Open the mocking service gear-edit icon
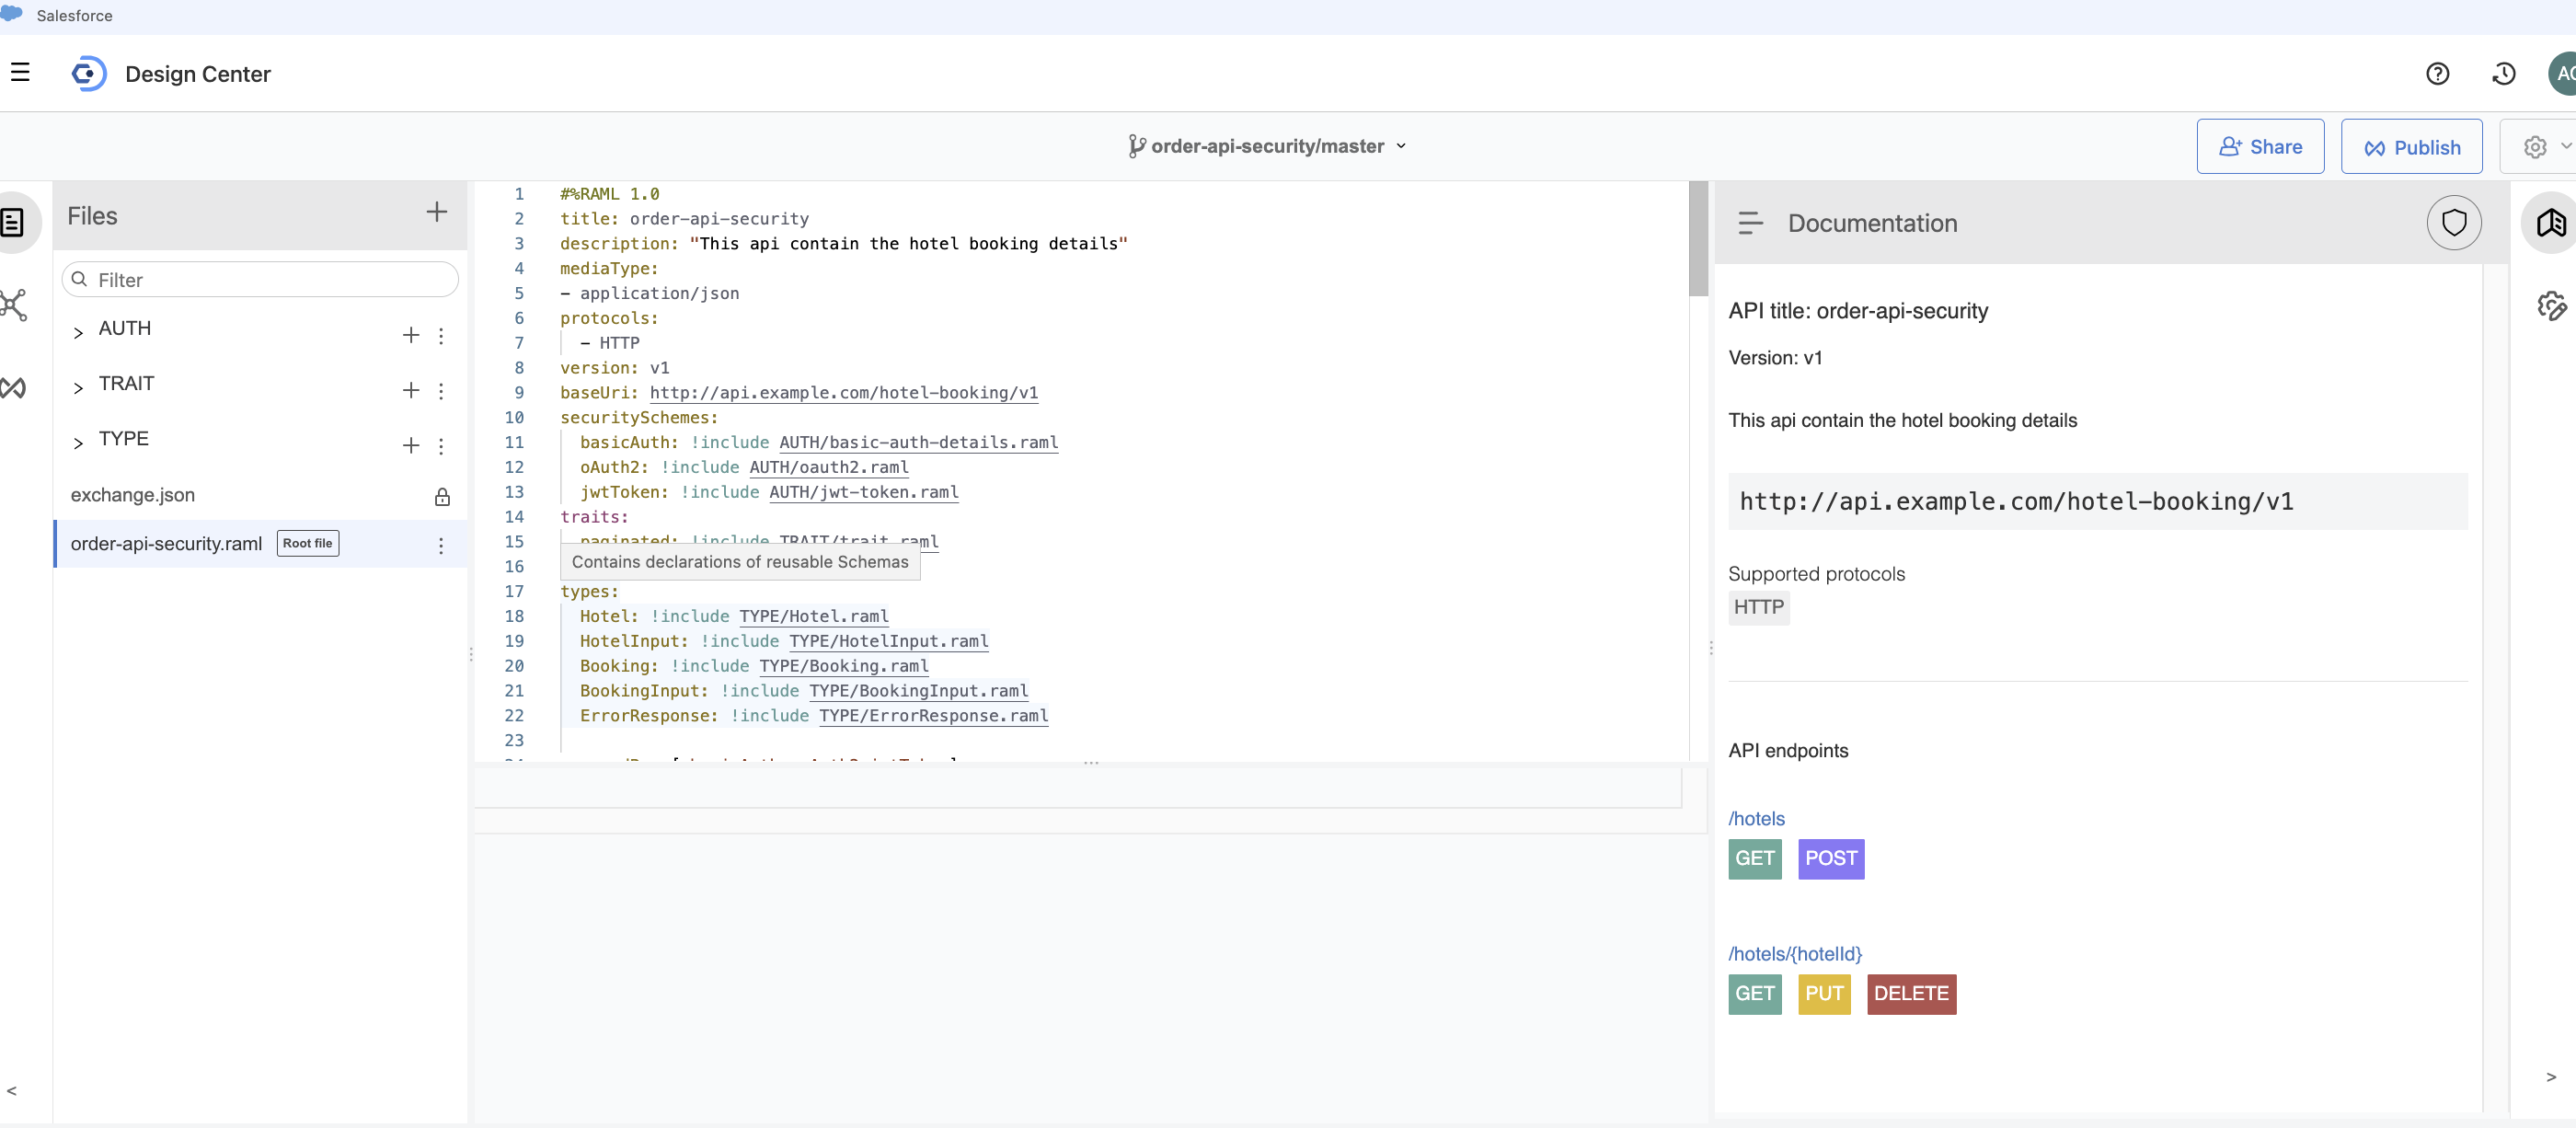This screenshot has height=1128, width=2576. [x=2551, y=306]
